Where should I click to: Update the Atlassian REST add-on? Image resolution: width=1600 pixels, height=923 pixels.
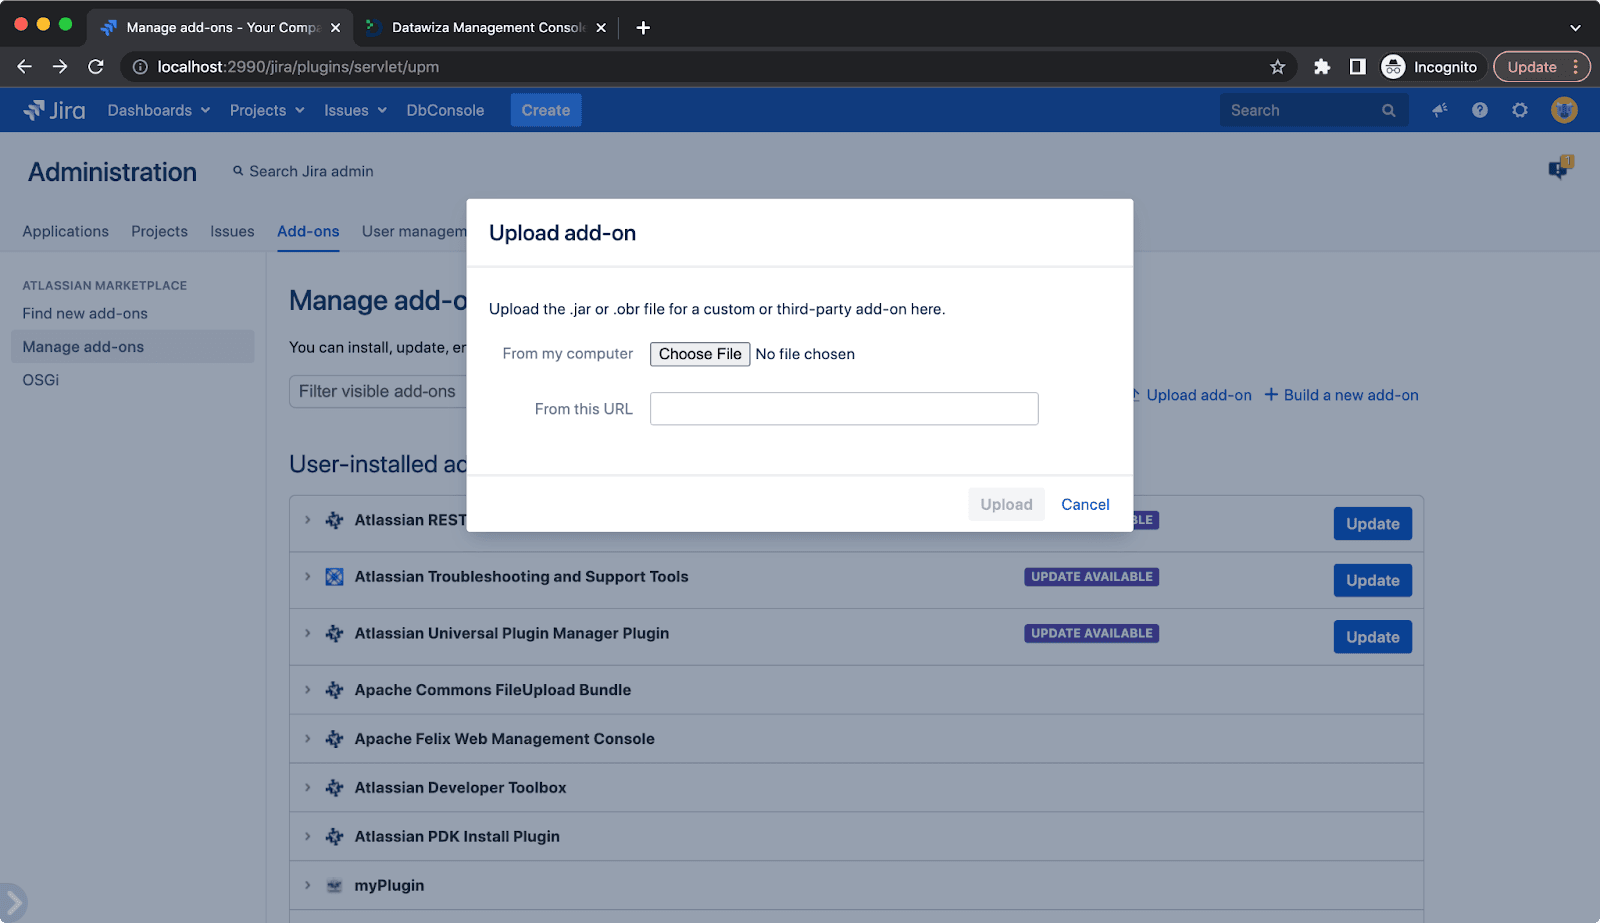click(x=1372, y=524)
